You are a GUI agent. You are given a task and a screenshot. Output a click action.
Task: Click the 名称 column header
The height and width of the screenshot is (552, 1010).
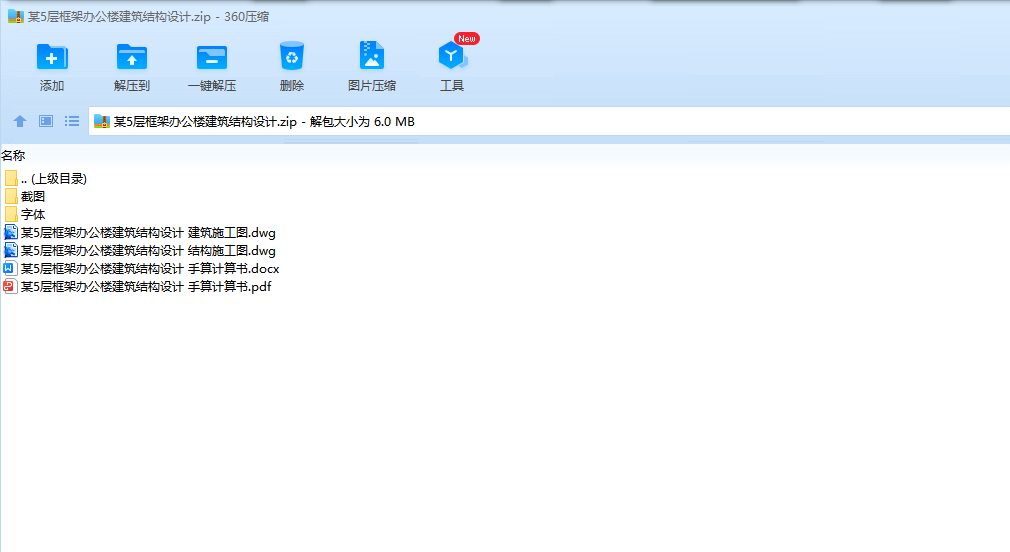(13, 155)
